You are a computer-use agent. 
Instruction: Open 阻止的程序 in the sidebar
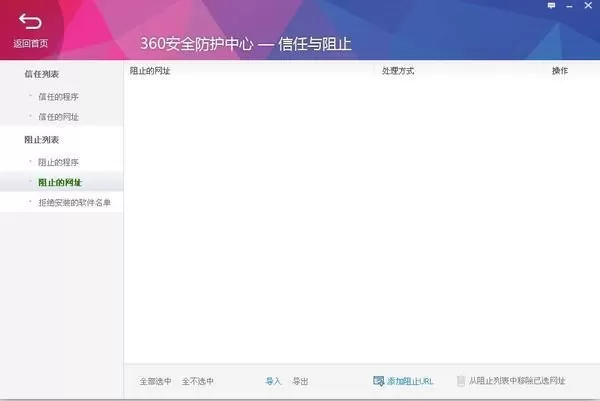tap(58, 162)
